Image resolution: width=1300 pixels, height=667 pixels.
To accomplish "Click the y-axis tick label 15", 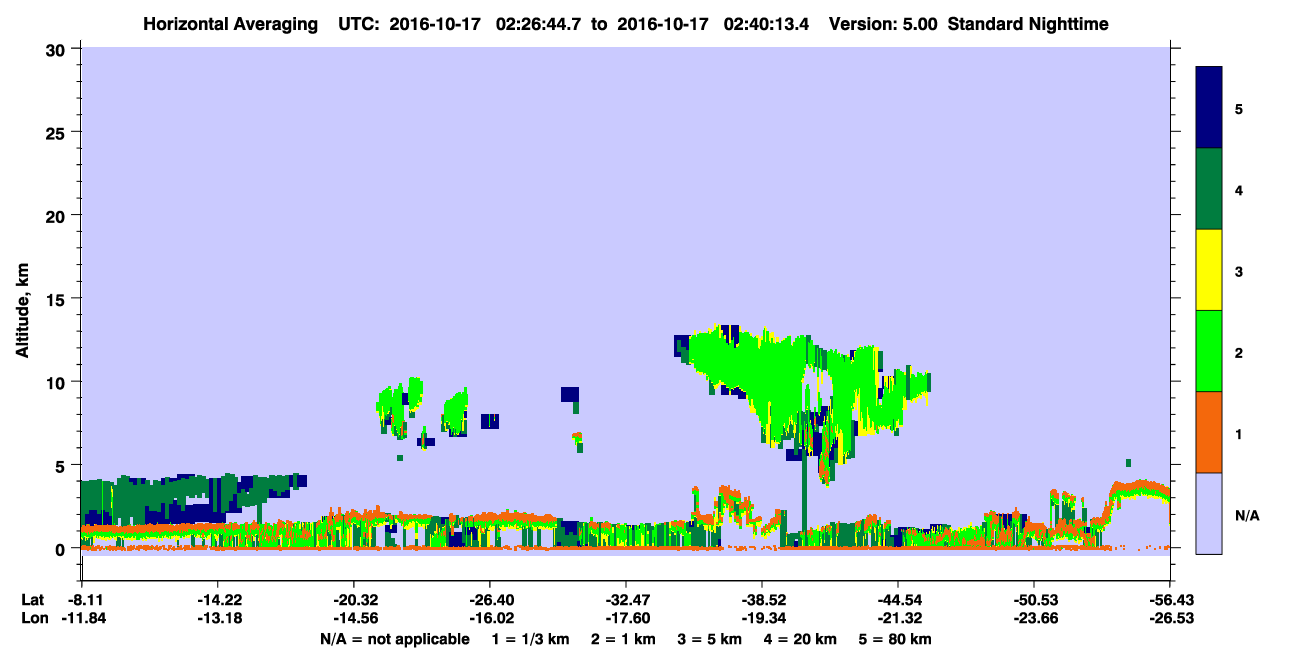I will tap(58, 299).
